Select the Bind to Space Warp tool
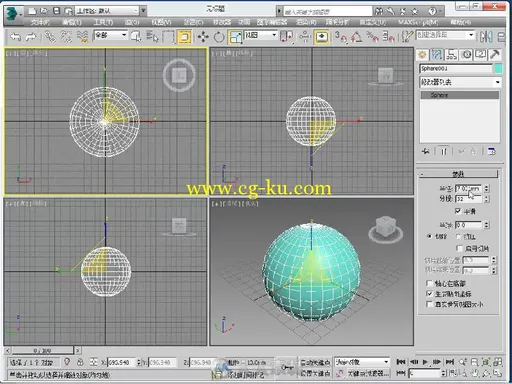The image size is (512, 384). tap(82, 37)
